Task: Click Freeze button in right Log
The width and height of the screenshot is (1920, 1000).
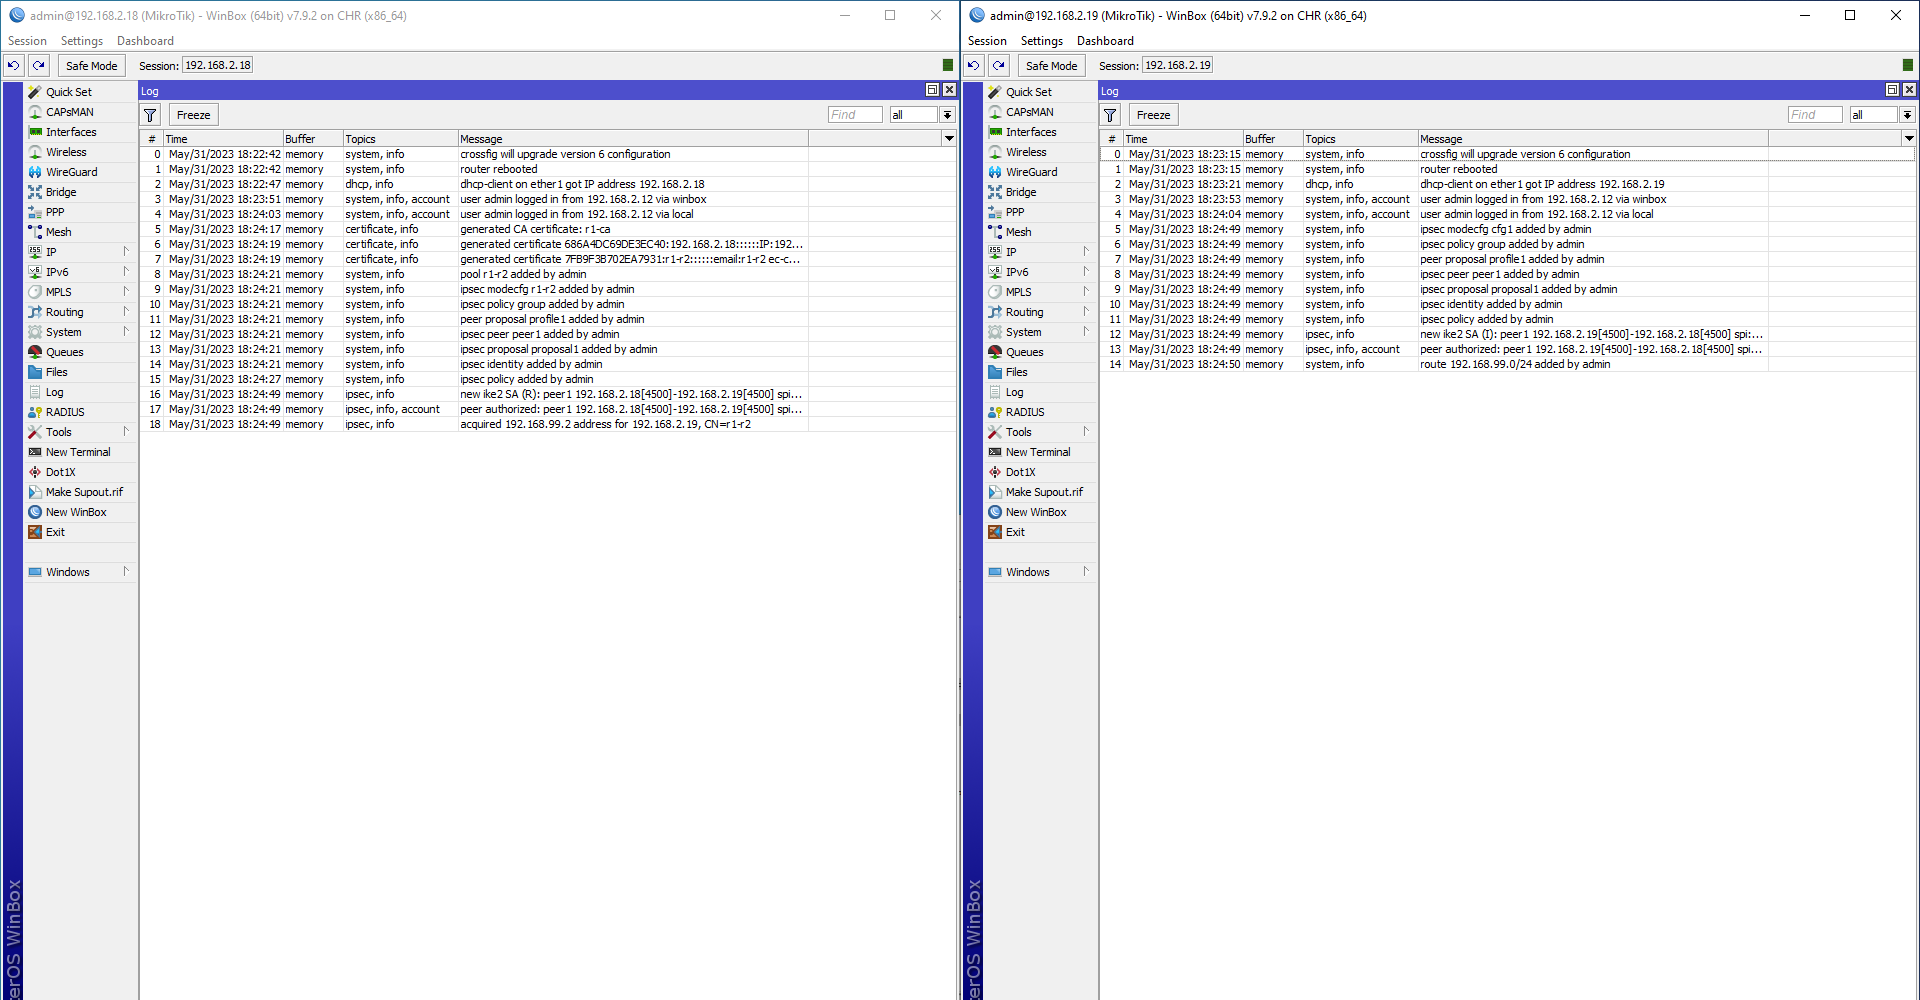Action: tap(1153, 115)
